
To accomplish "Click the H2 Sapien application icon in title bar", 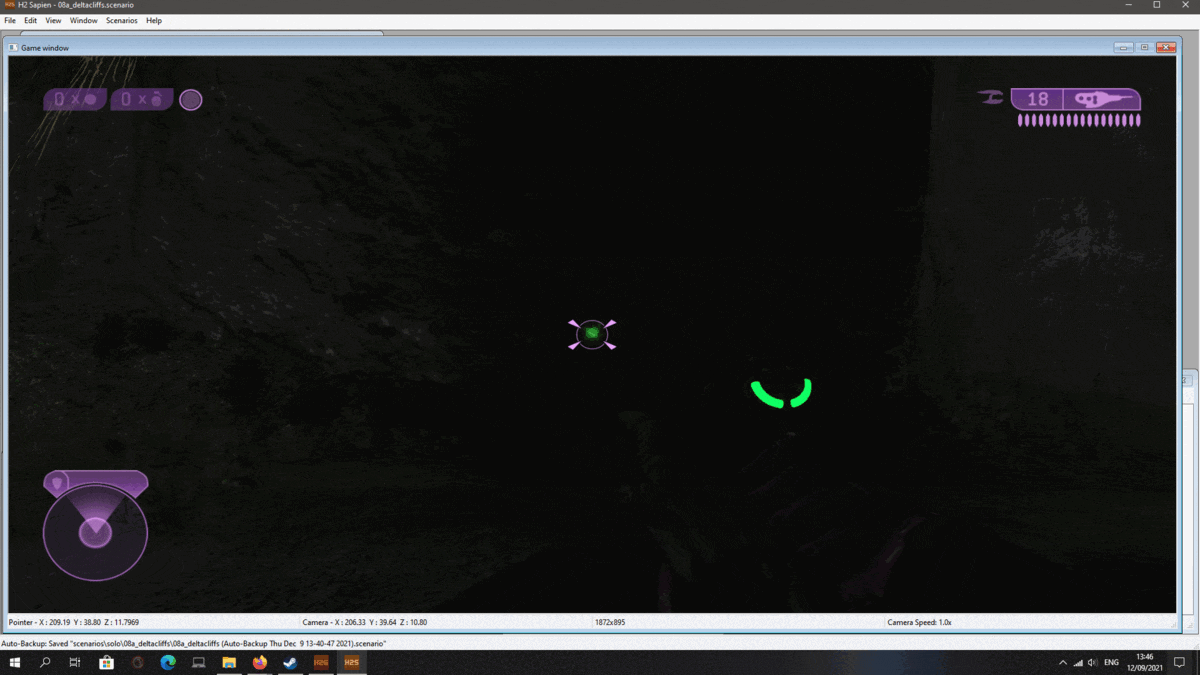I will [9, 5].
